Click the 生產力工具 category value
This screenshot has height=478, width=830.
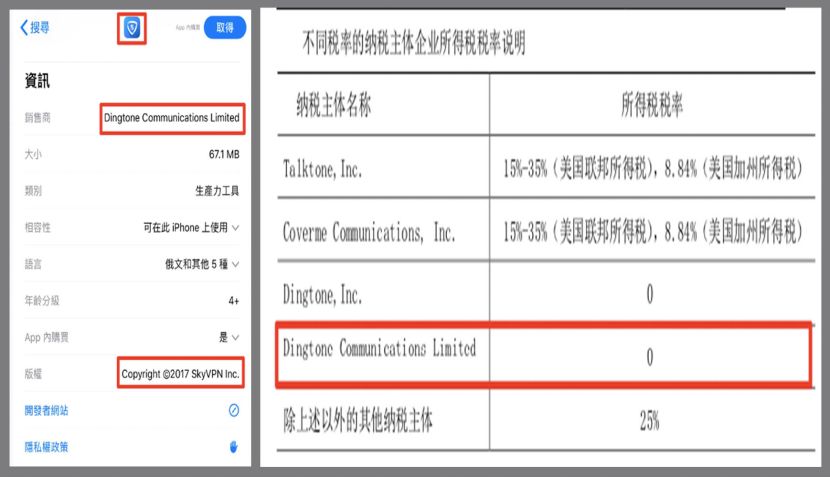217,191
